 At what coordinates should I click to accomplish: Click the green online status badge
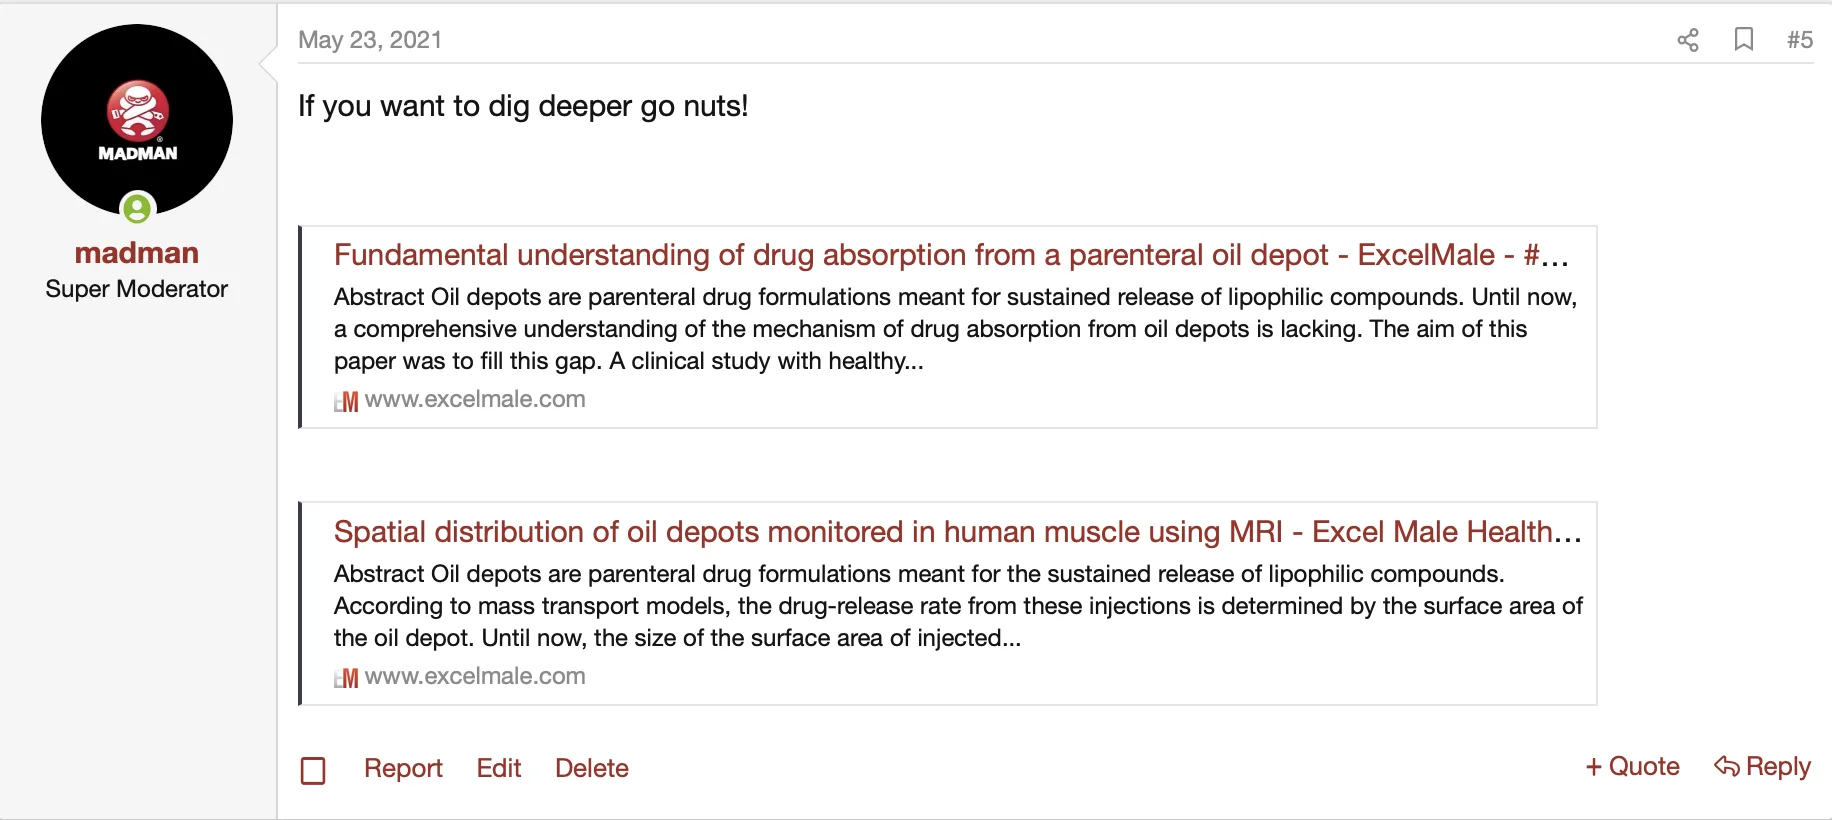click(x=137, y=208)
